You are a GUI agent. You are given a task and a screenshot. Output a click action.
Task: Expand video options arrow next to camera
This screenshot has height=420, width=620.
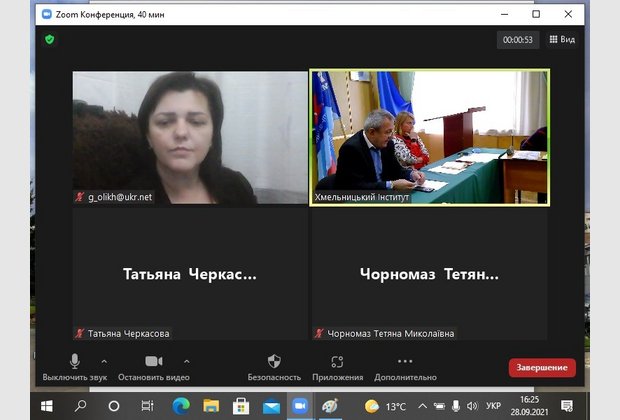point(186,361)
